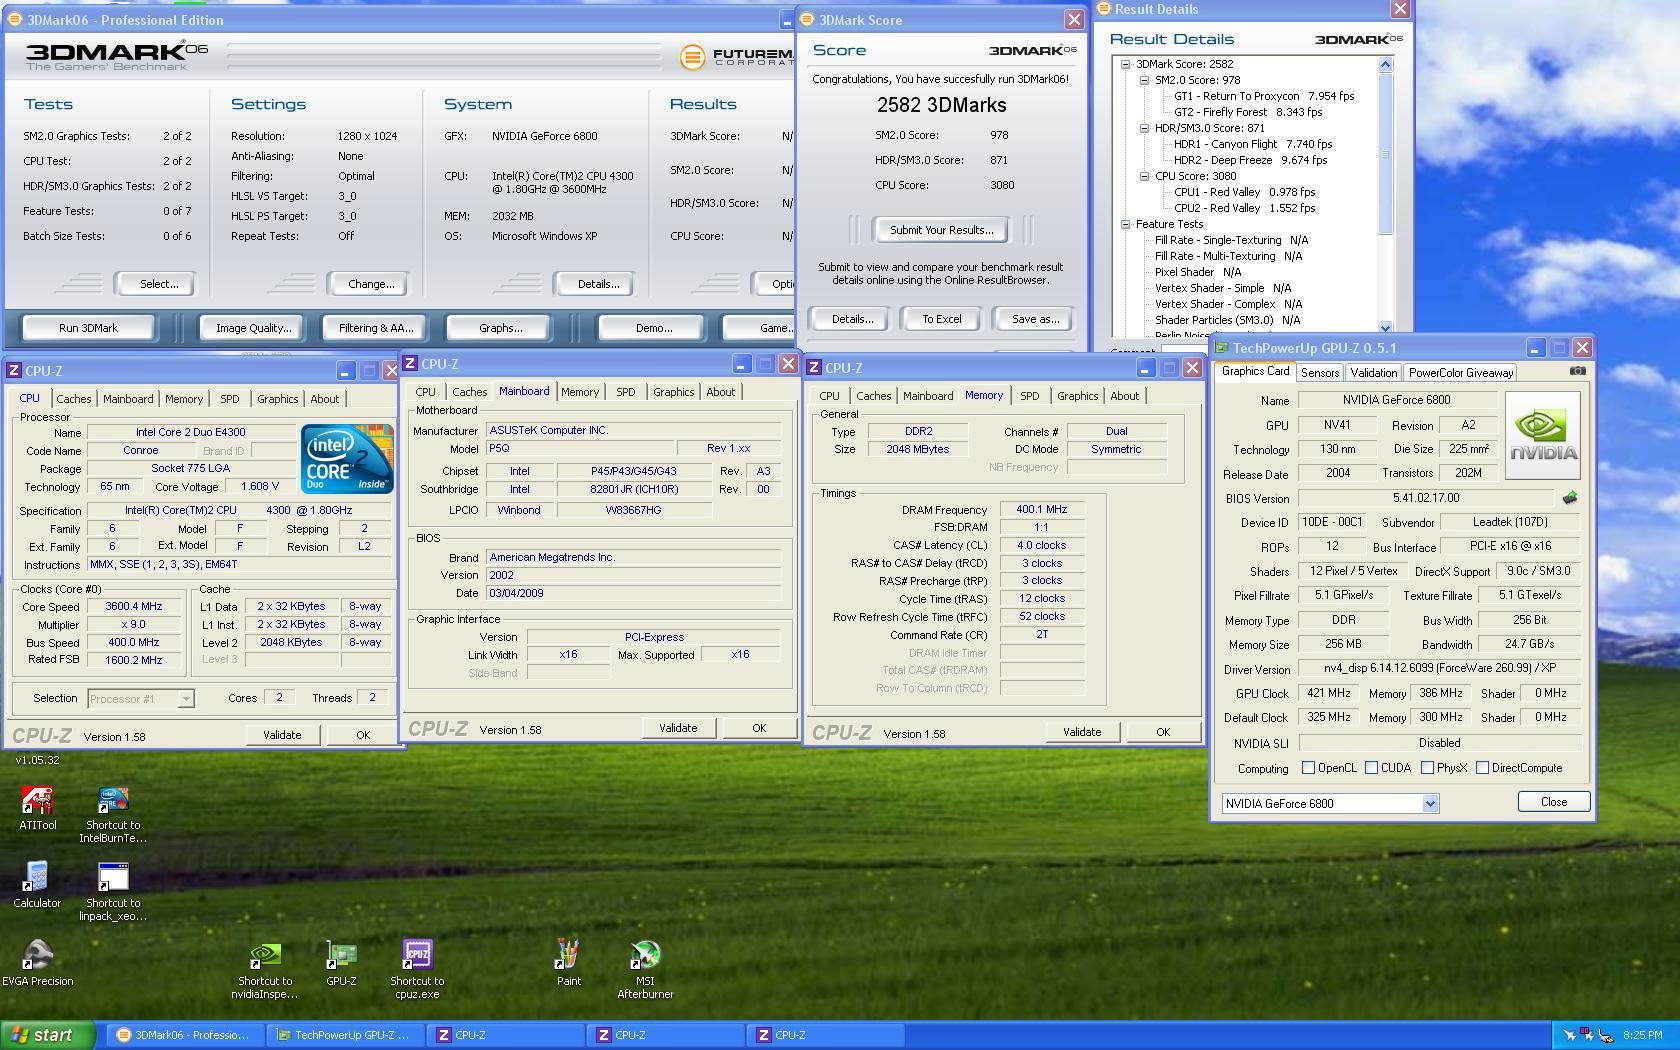Open the nvidiaInspector shortcut icon
The width and height of the screenshot is (1680, 1050).
pyautogui.click(x=265, y=969)
